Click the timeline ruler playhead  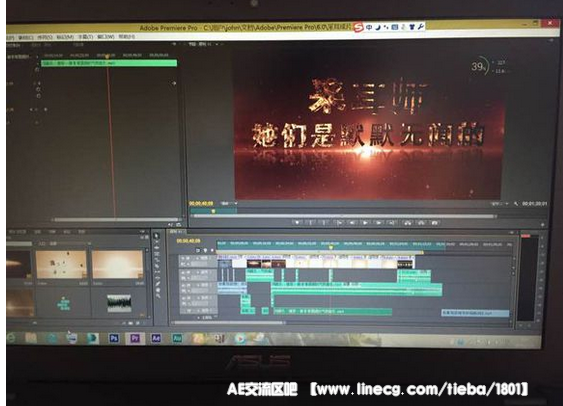click(331, 247)
